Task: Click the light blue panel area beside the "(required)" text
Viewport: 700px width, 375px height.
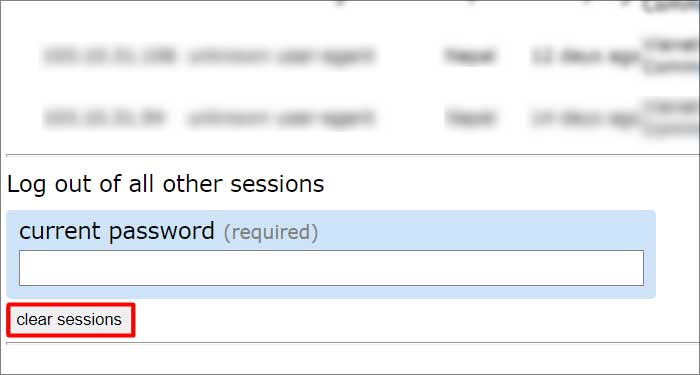Action: coord(482,231)
